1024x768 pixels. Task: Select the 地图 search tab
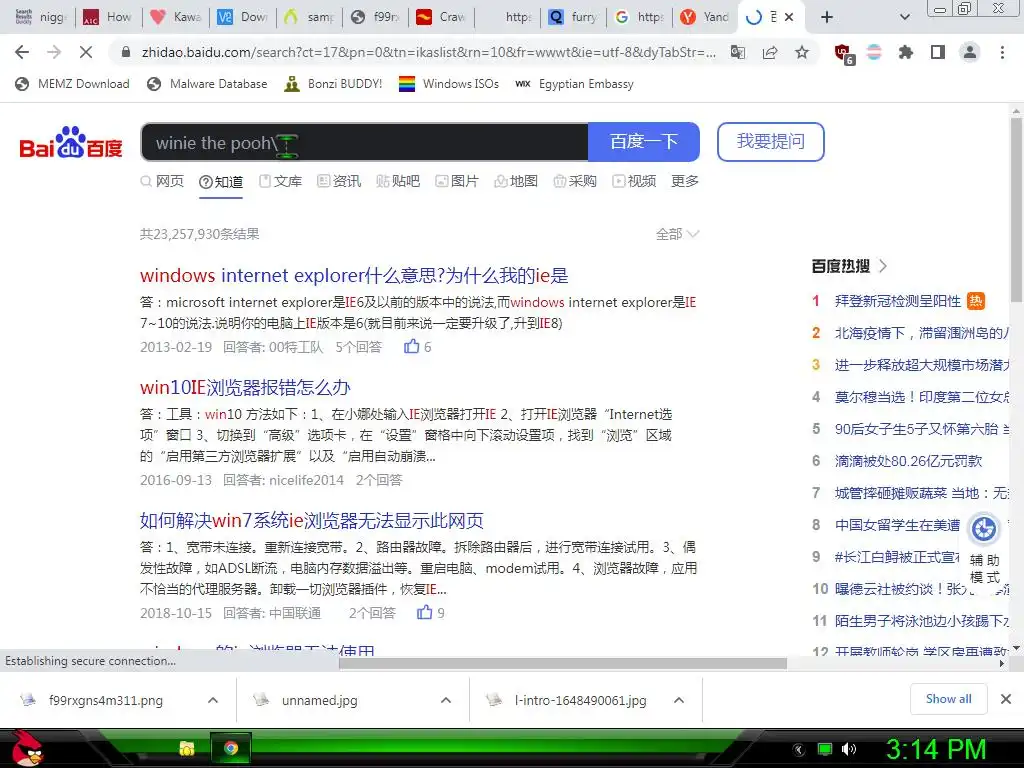point(516,181)
